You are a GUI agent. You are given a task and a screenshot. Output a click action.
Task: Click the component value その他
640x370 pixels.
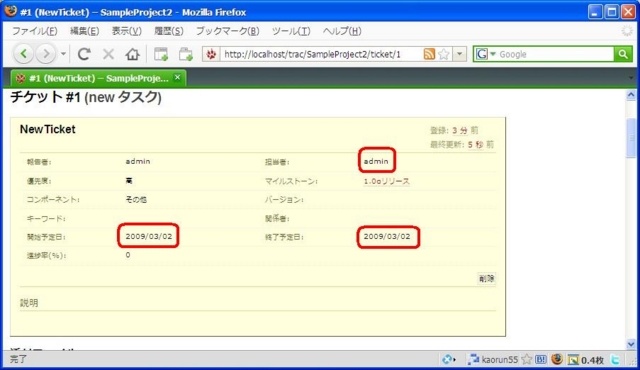coord(136,199)
